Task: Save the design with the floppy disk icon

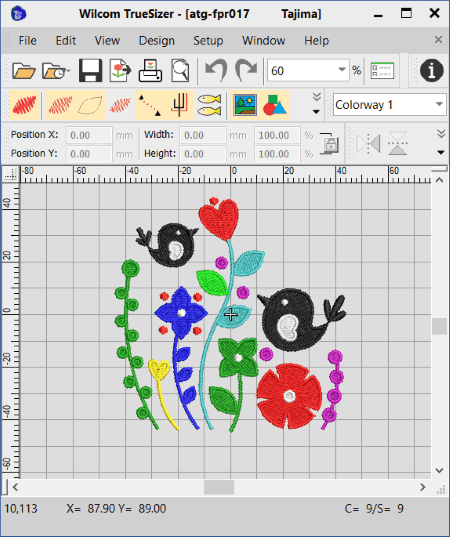Action: coord(90,71)
